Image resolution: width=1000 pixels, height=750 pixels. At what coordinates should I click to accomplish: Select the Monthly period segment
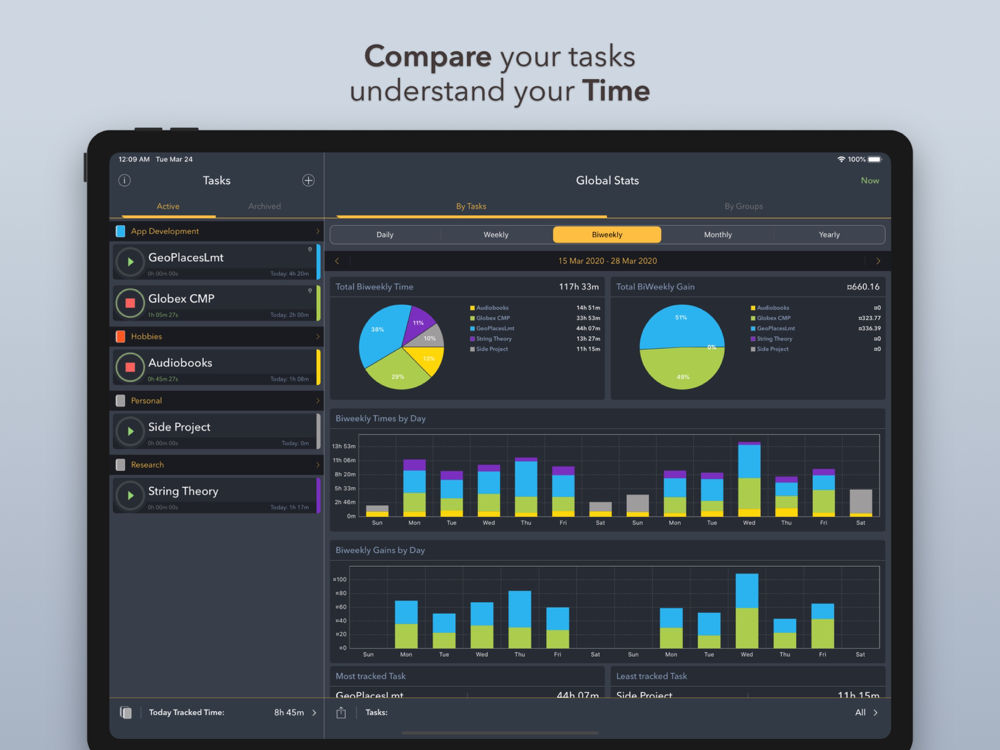718,235
